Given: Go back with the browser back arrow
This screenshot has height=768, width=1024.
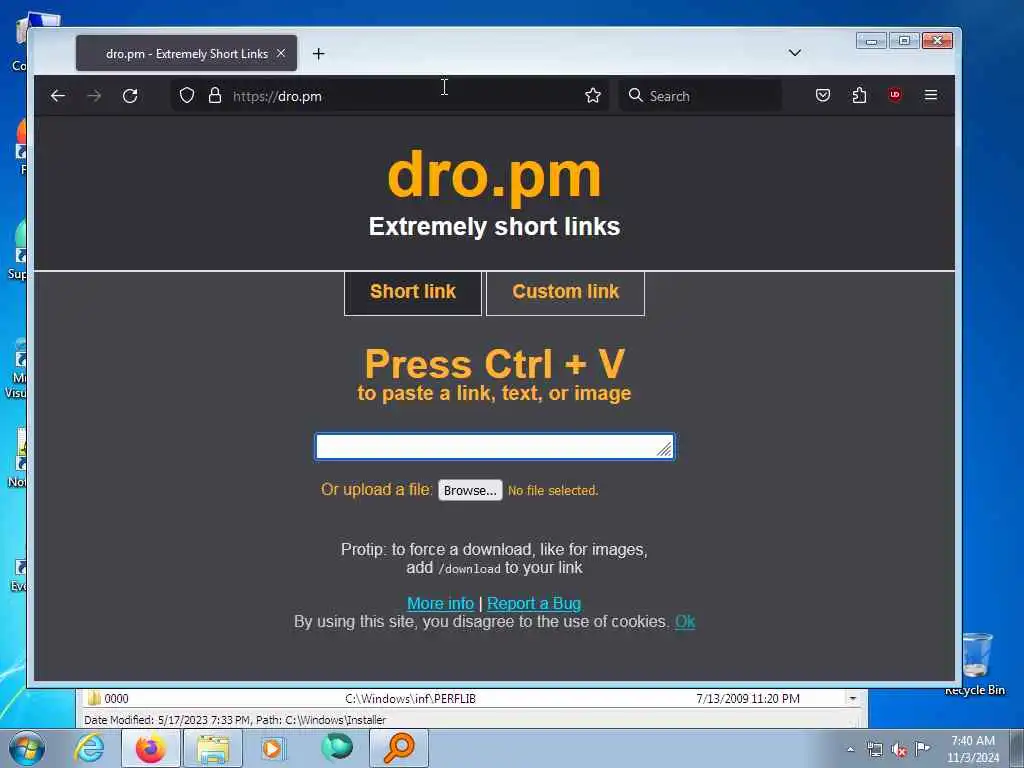Looking at the screenshot, I should [x=57, y=96].
